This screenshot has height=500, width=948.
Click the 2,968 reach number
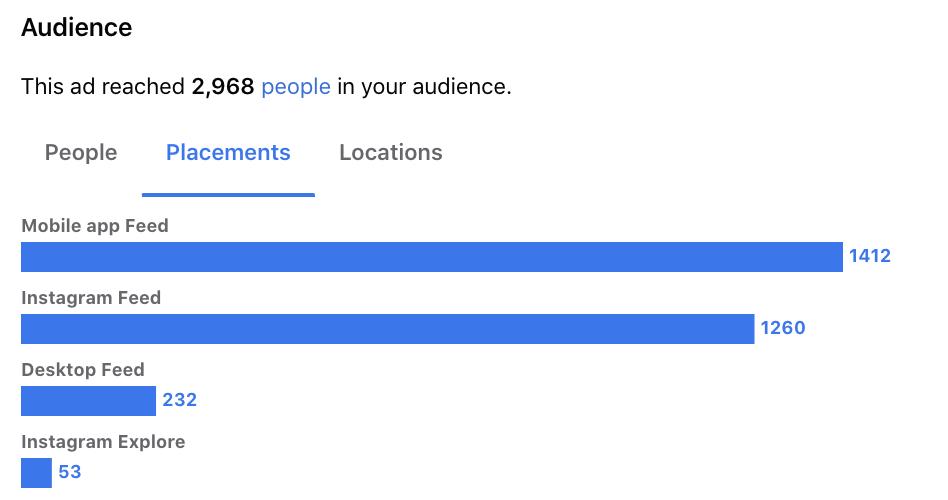[223, 86]
